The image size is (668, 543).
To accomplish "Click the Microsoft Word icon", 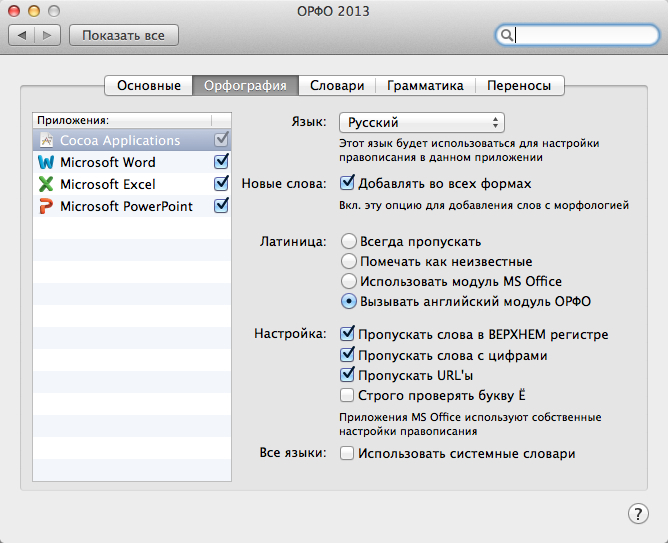I will (x=46, y=162).
